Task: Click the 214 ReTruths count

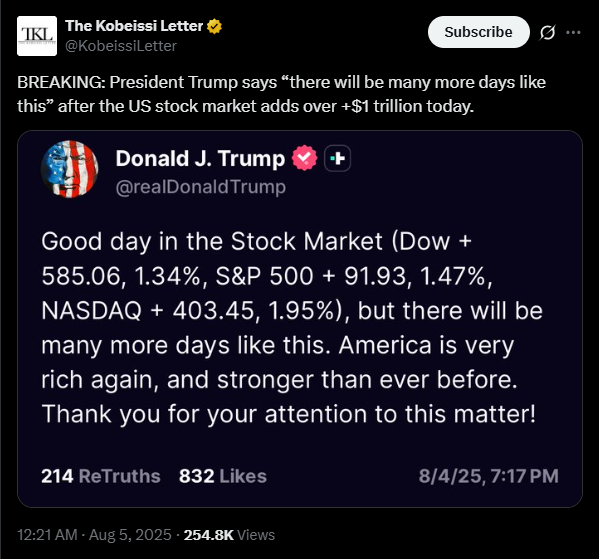Action: click(101, 476)
